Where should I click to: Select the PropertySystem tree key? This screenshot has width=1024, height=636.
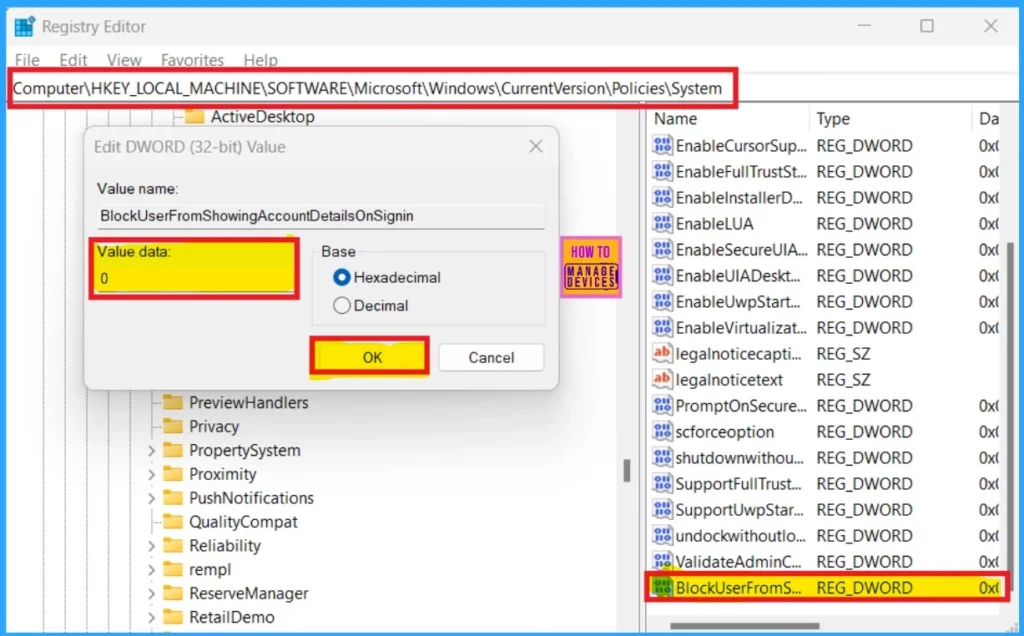click(245, 451)
